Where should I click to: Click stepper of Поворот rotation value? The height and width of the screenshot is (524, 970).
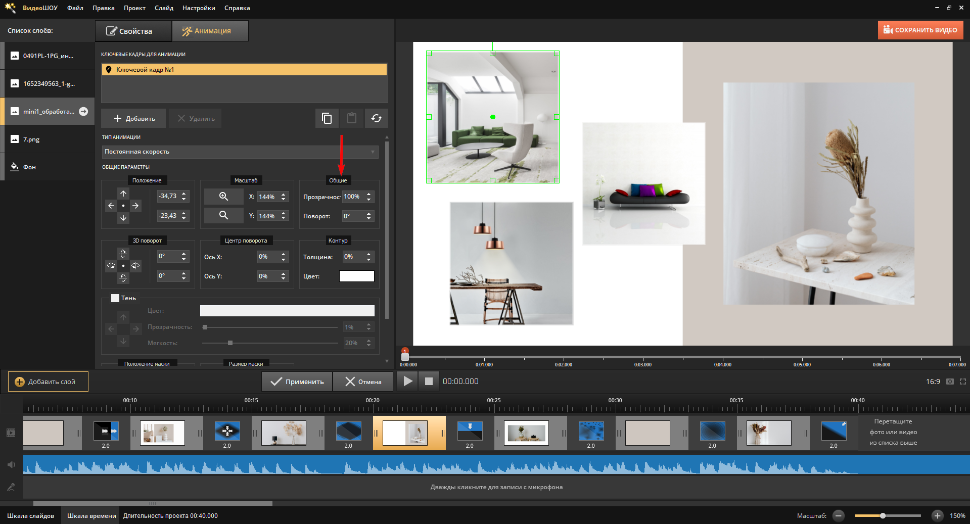point(369,215)
